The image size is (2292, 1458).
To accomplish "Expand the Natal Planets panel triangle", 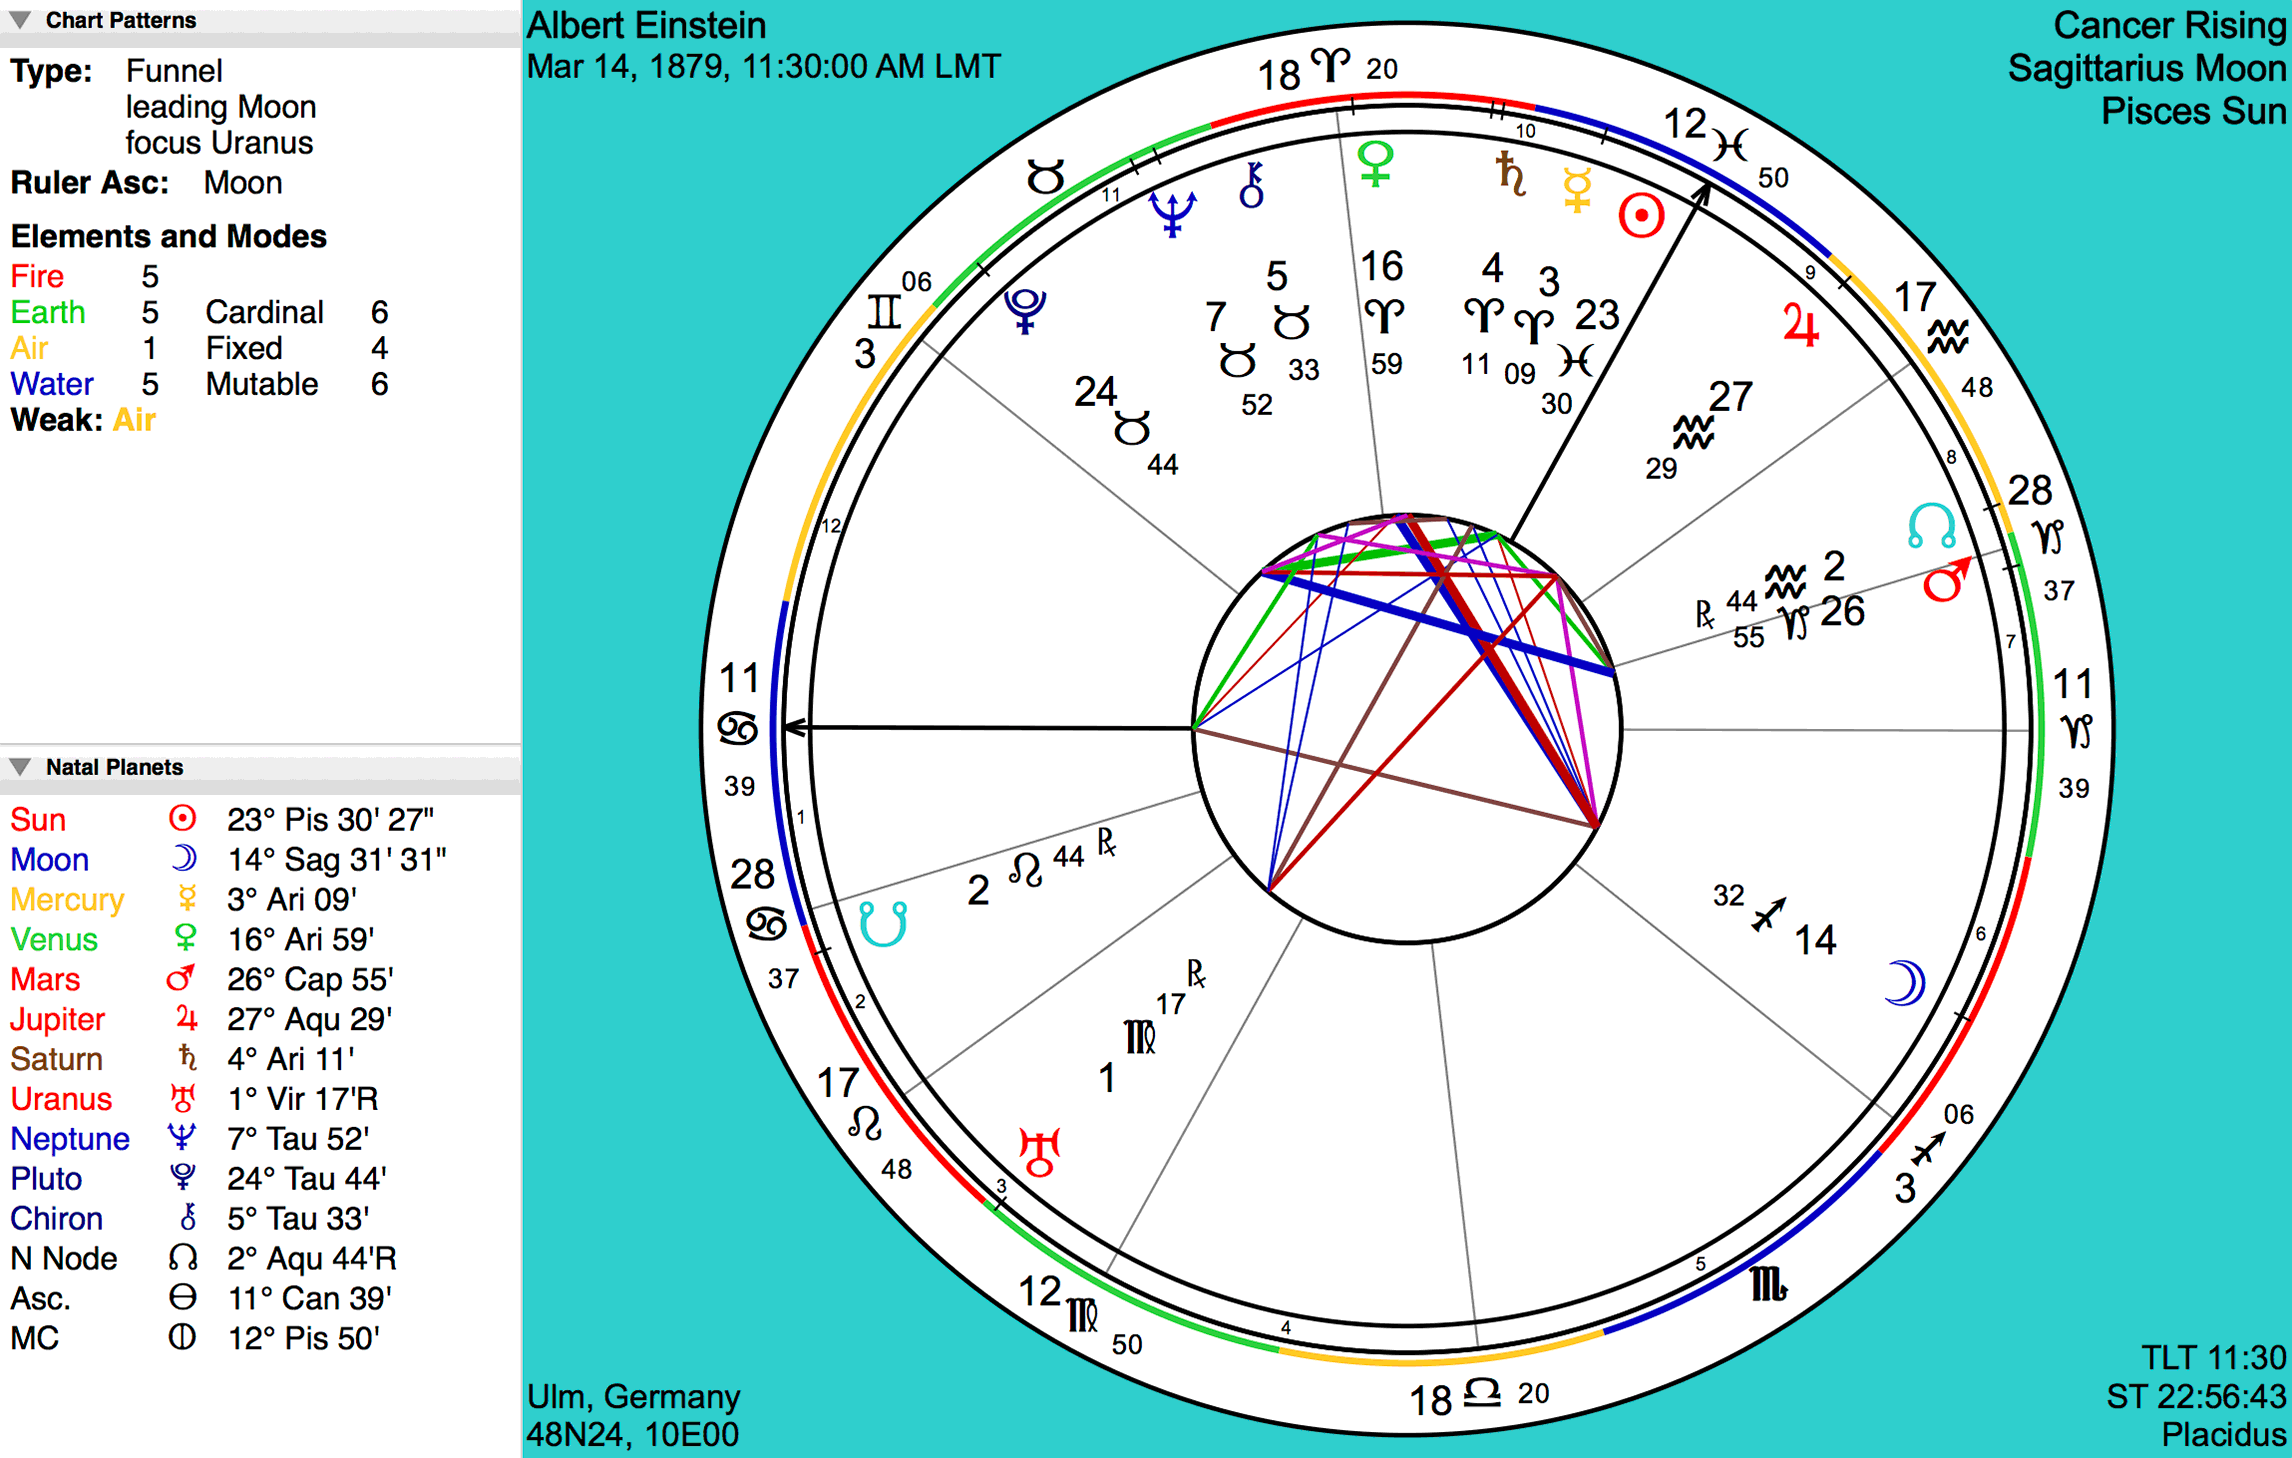I will pyautogui.click(x=17, y=770).
